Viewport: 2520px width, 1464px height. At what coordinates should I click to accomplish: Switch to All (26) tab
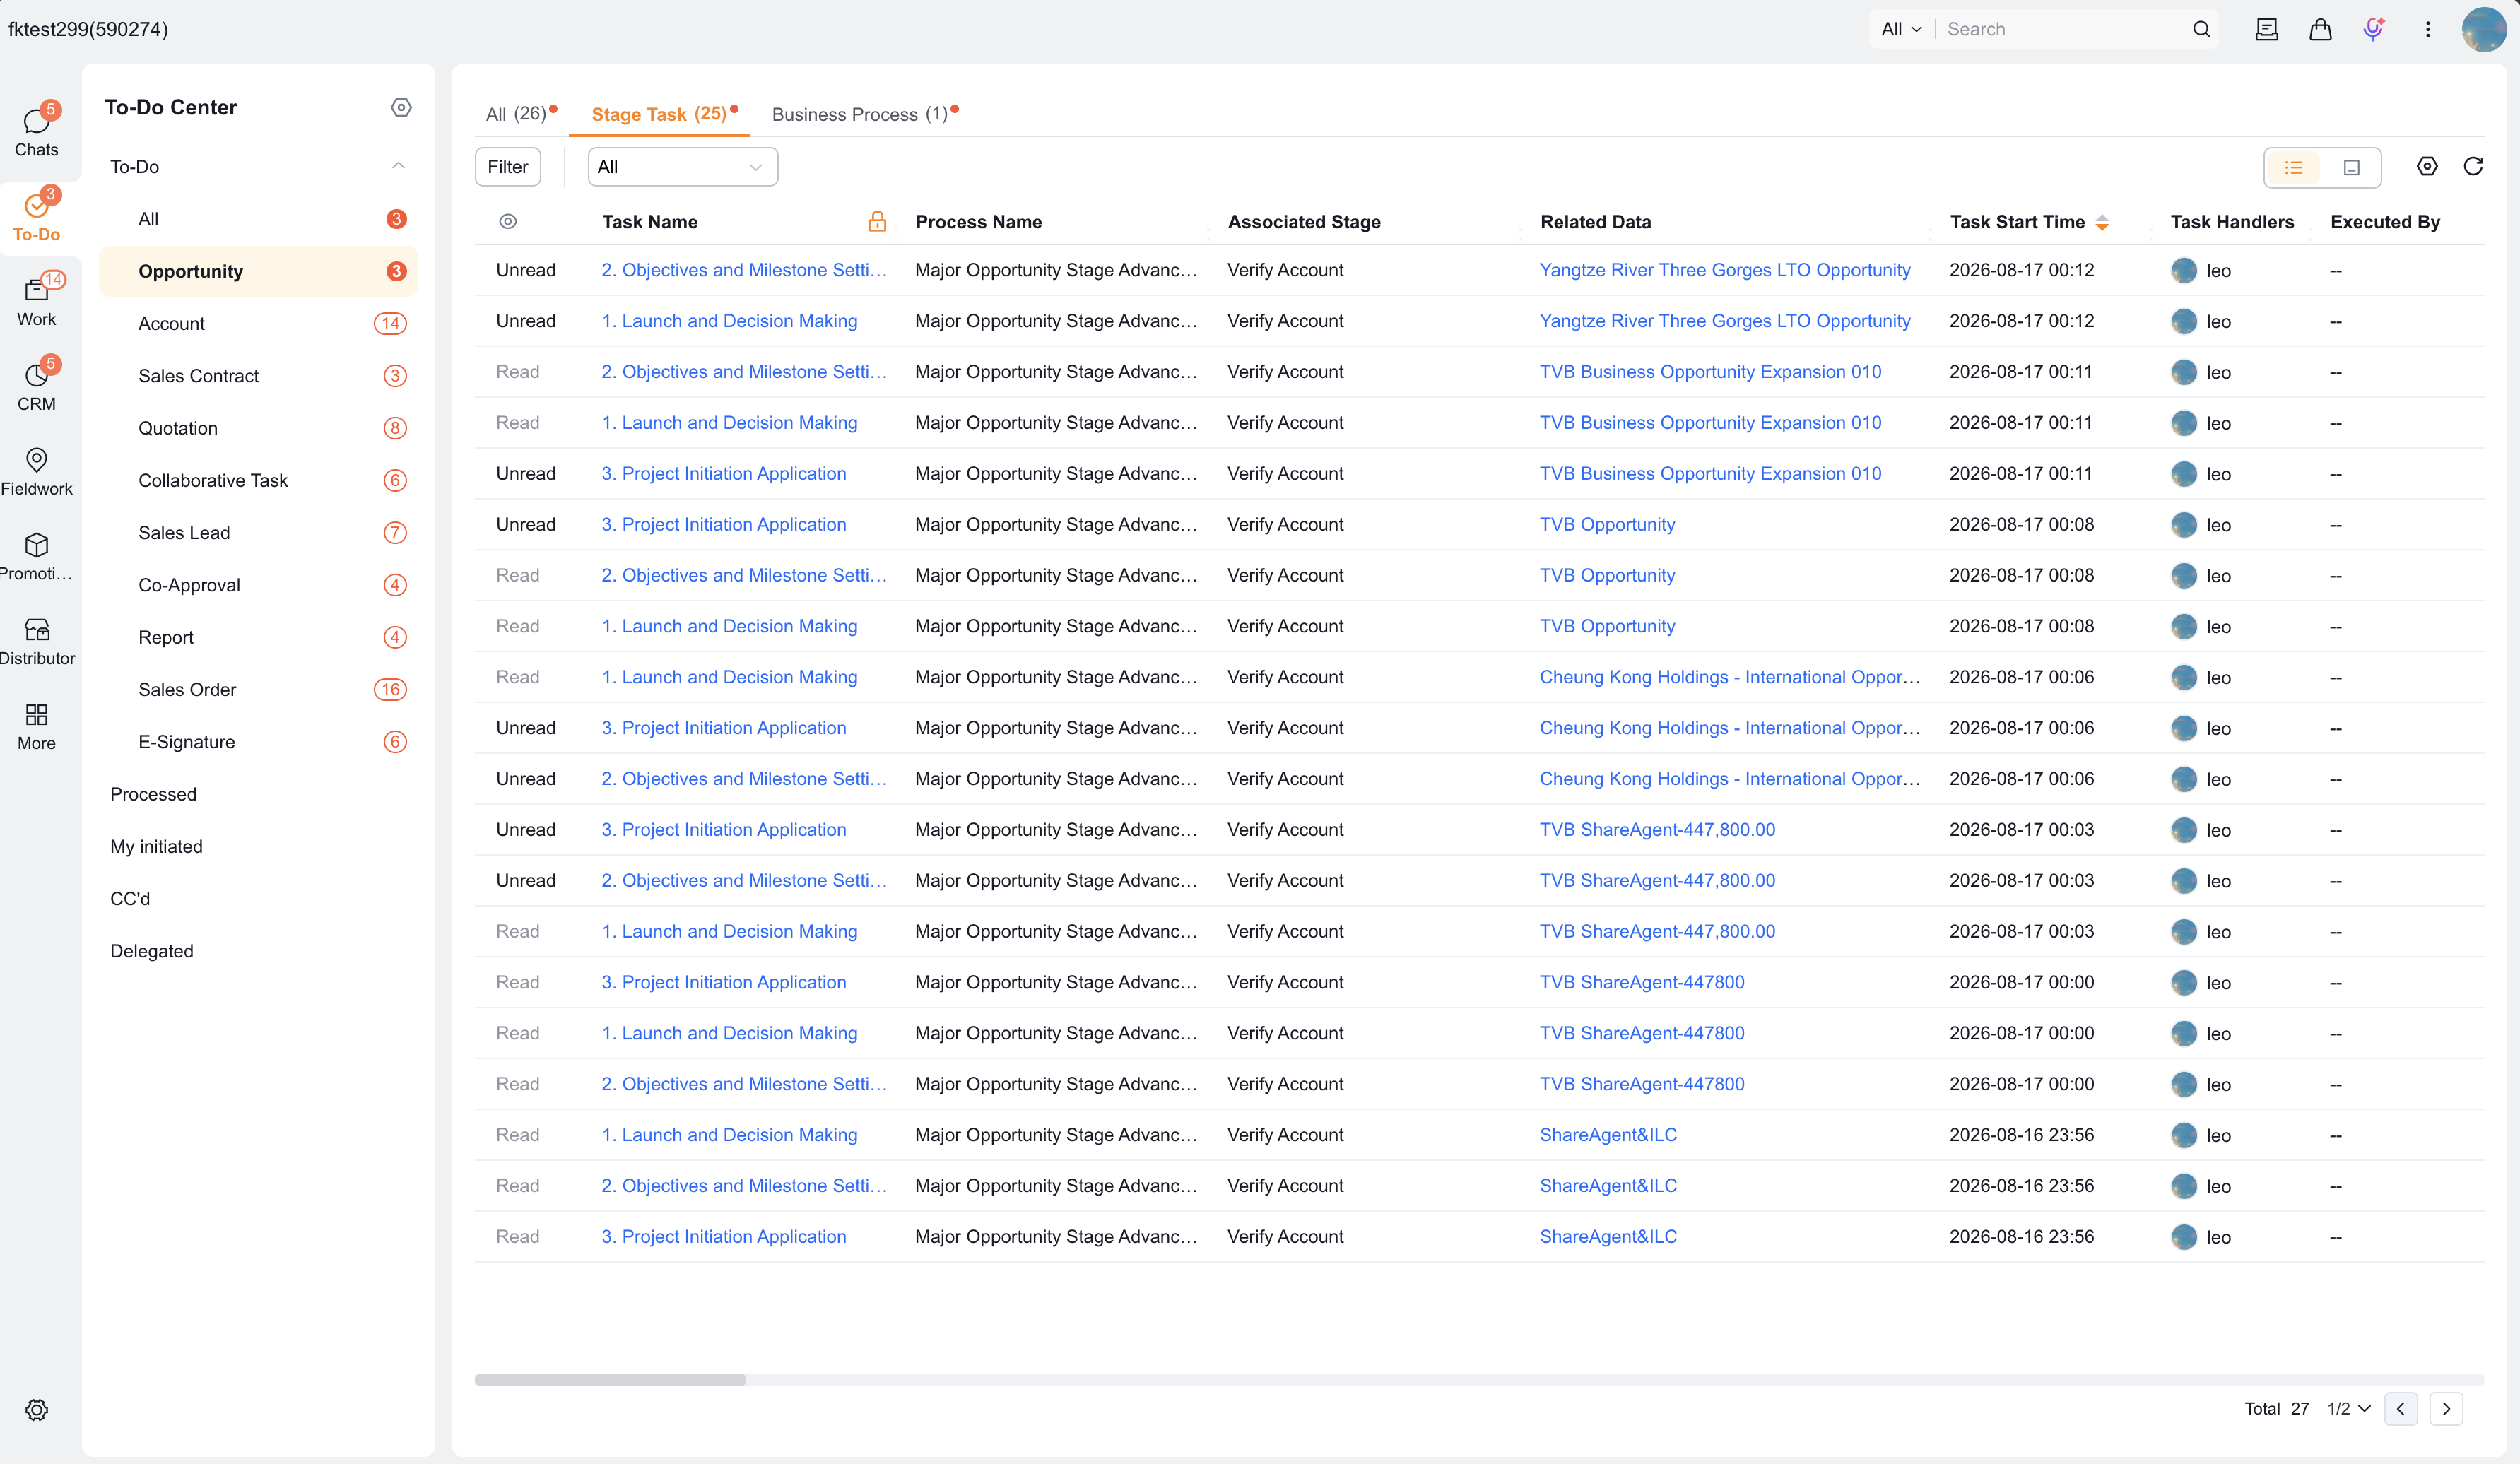516,114
